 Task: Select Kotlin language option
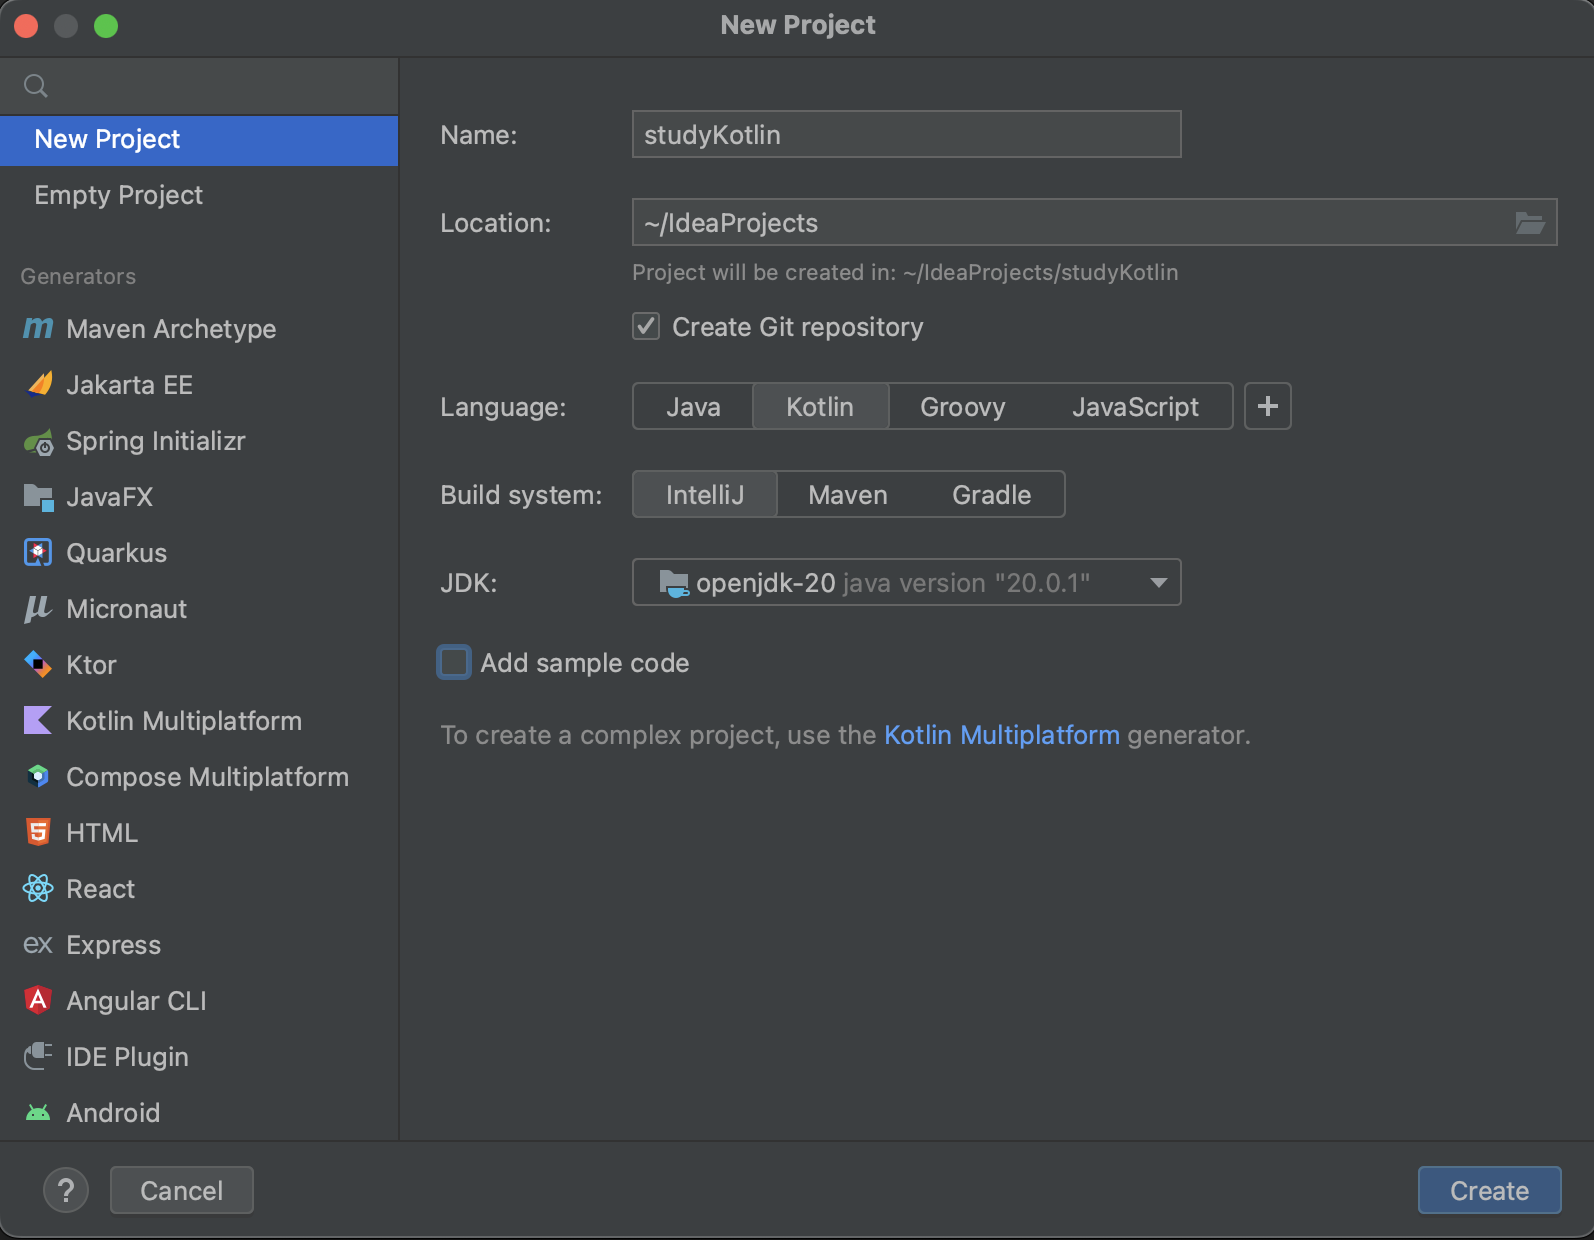[820, 407]
